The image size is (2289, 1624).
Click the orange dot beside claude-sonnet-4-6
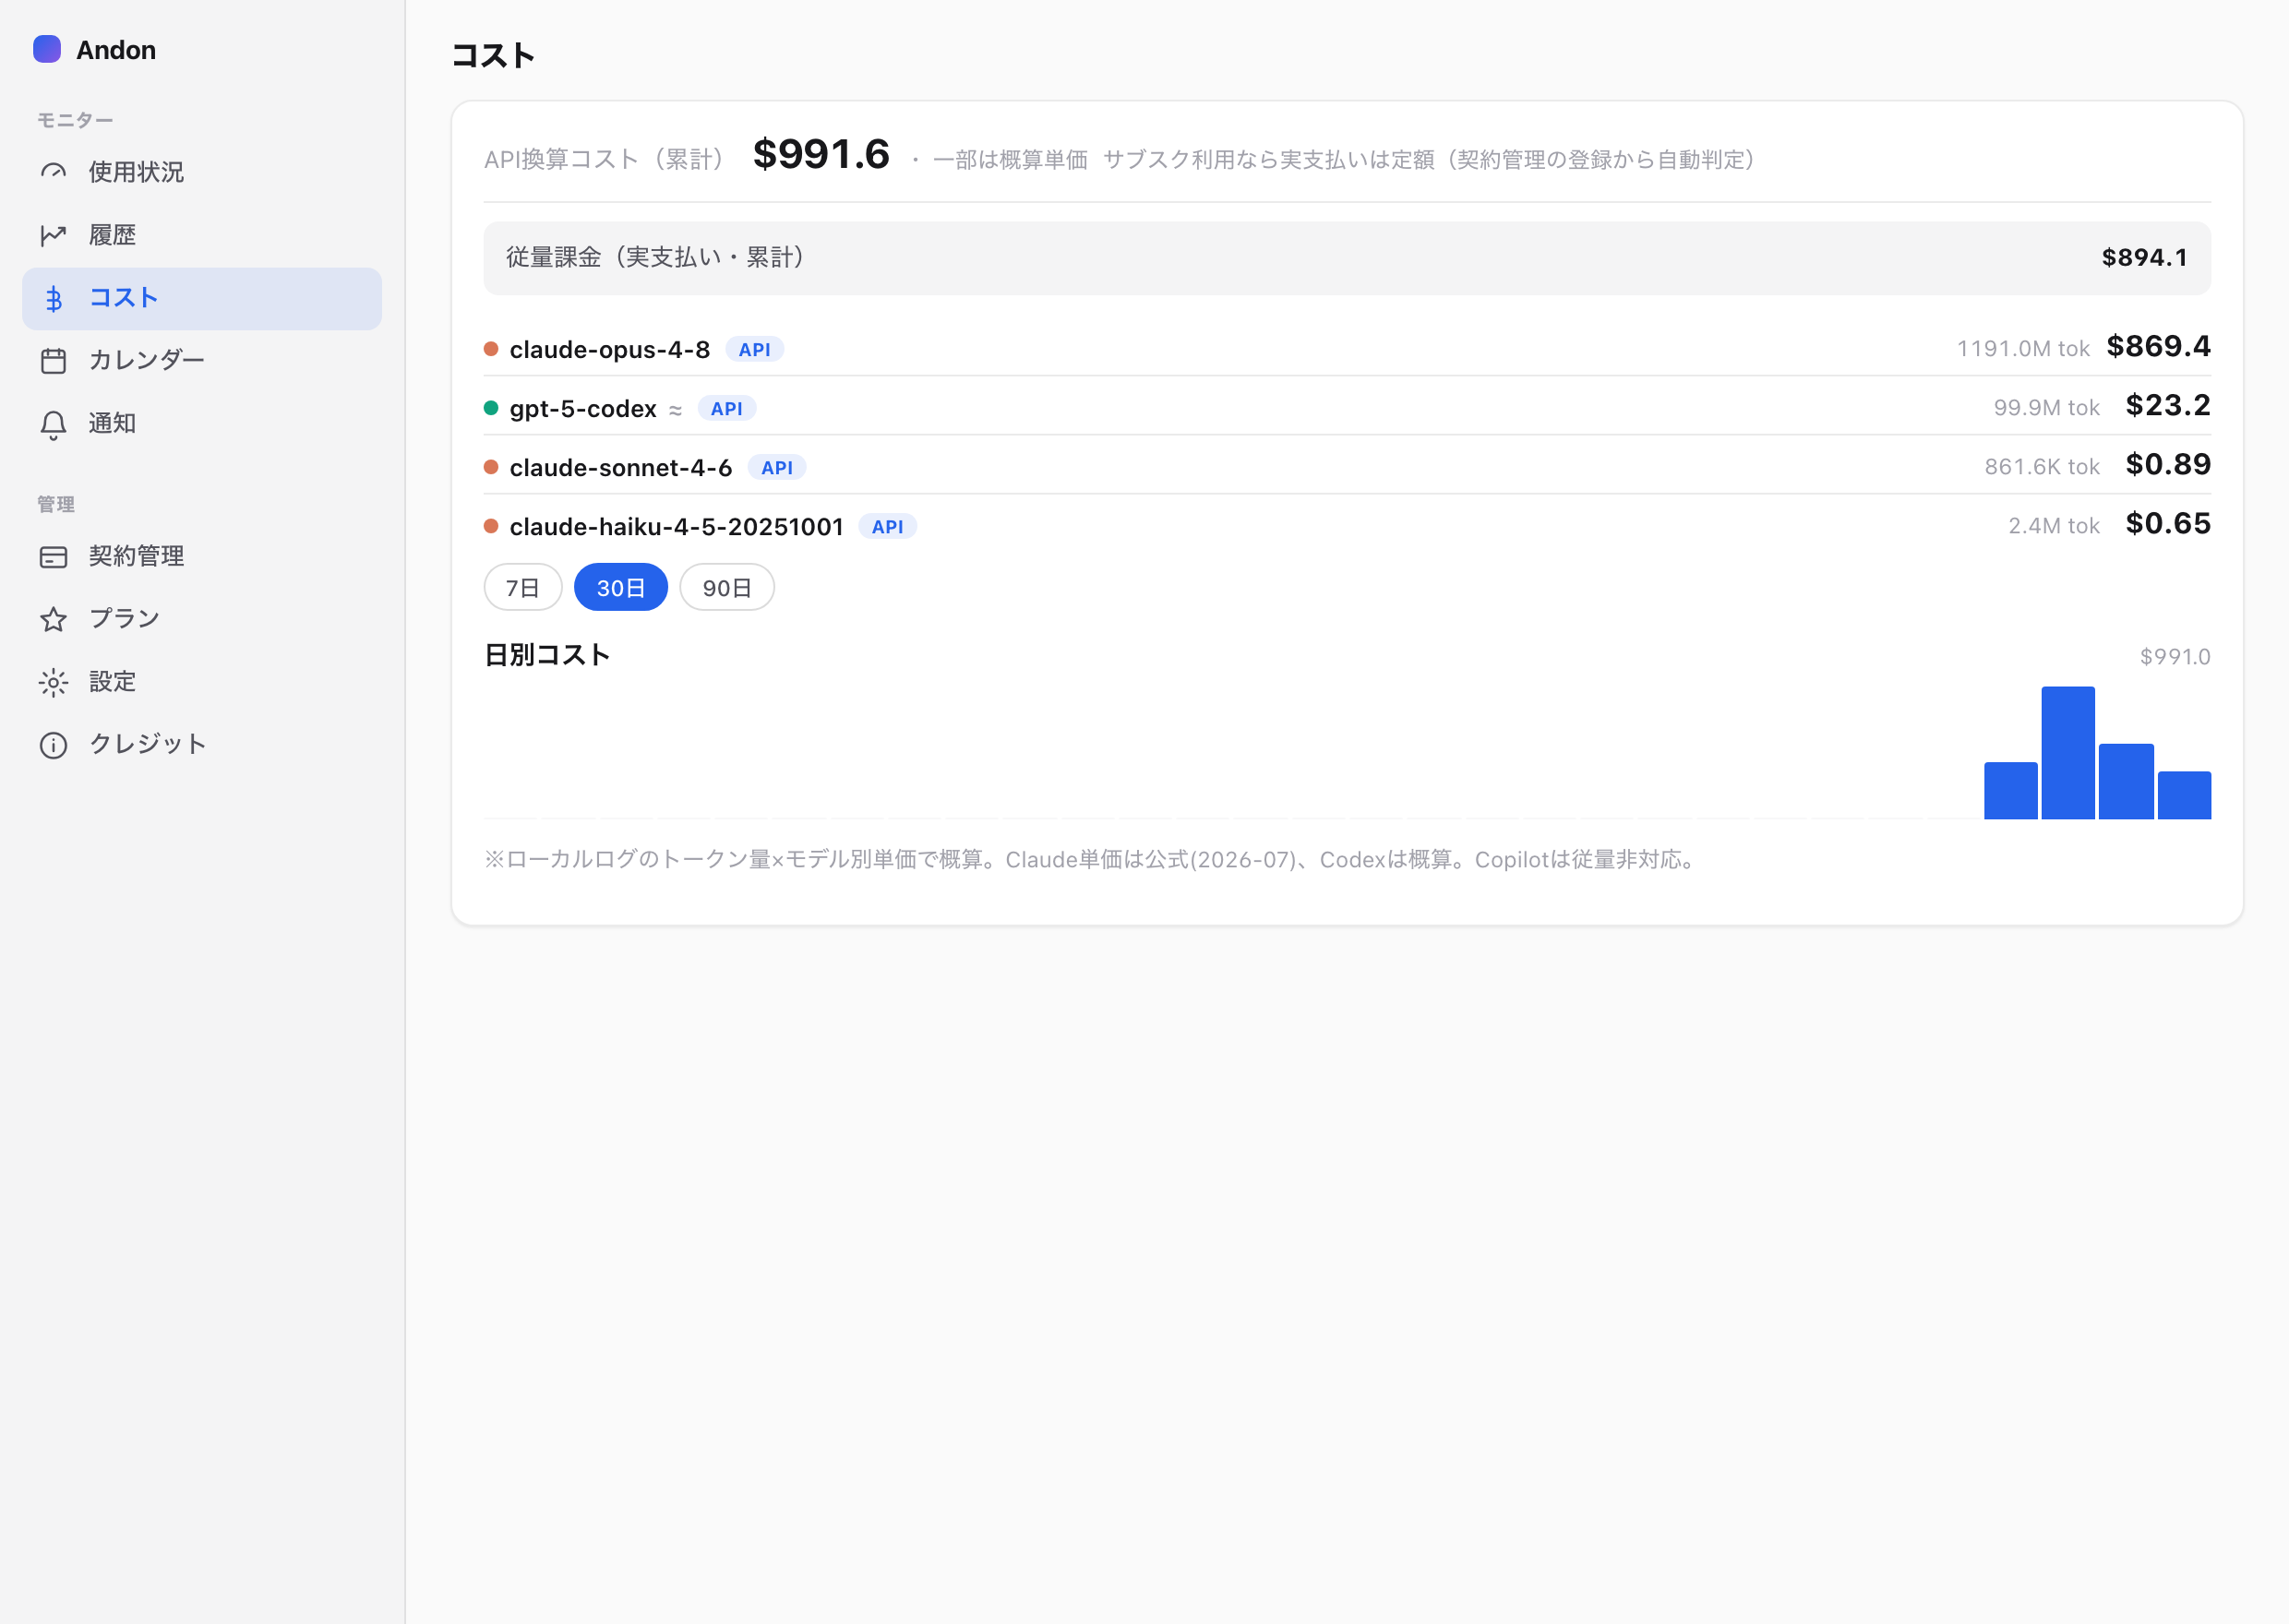tap(491, 466)
